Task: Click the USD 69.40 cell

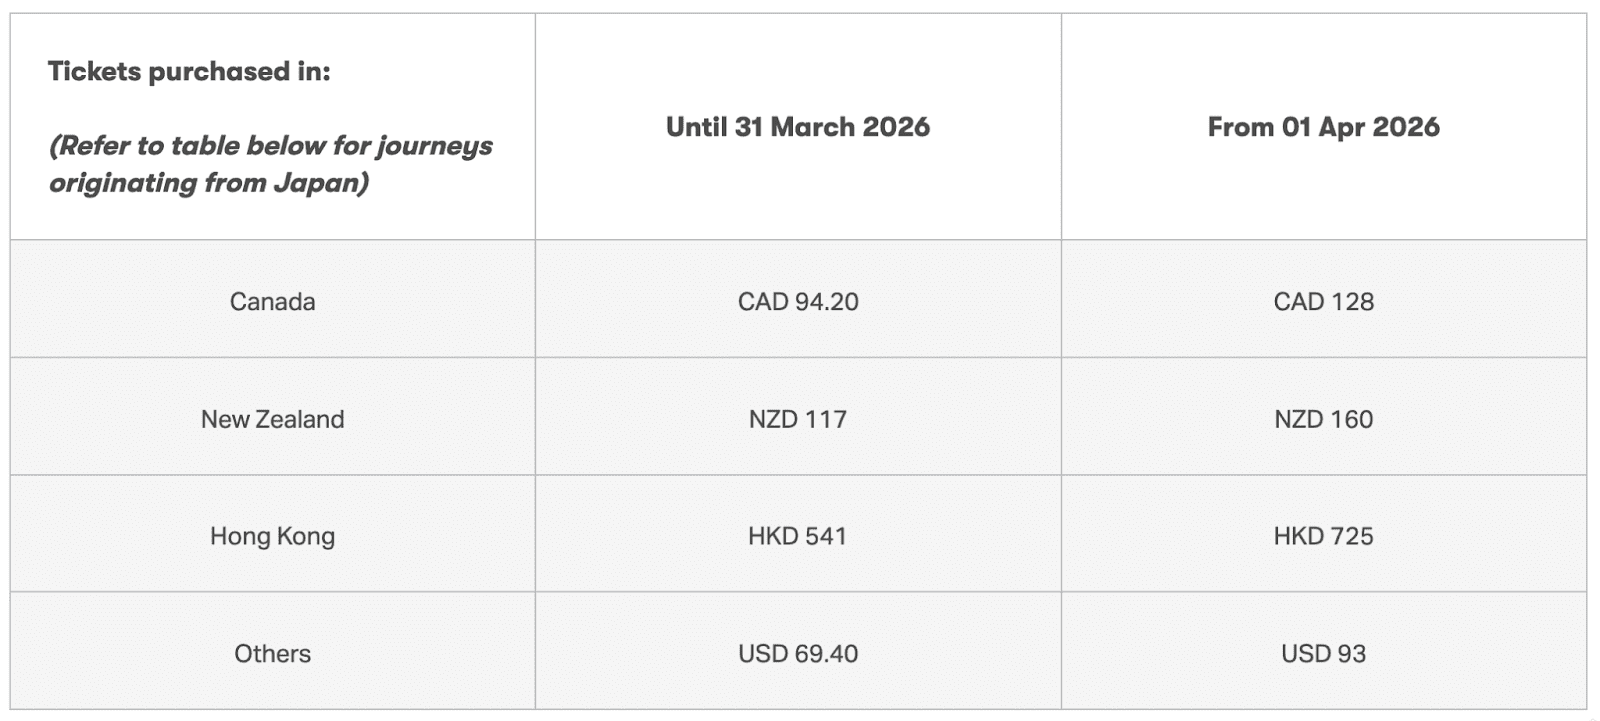Action: tap(797, 654)
